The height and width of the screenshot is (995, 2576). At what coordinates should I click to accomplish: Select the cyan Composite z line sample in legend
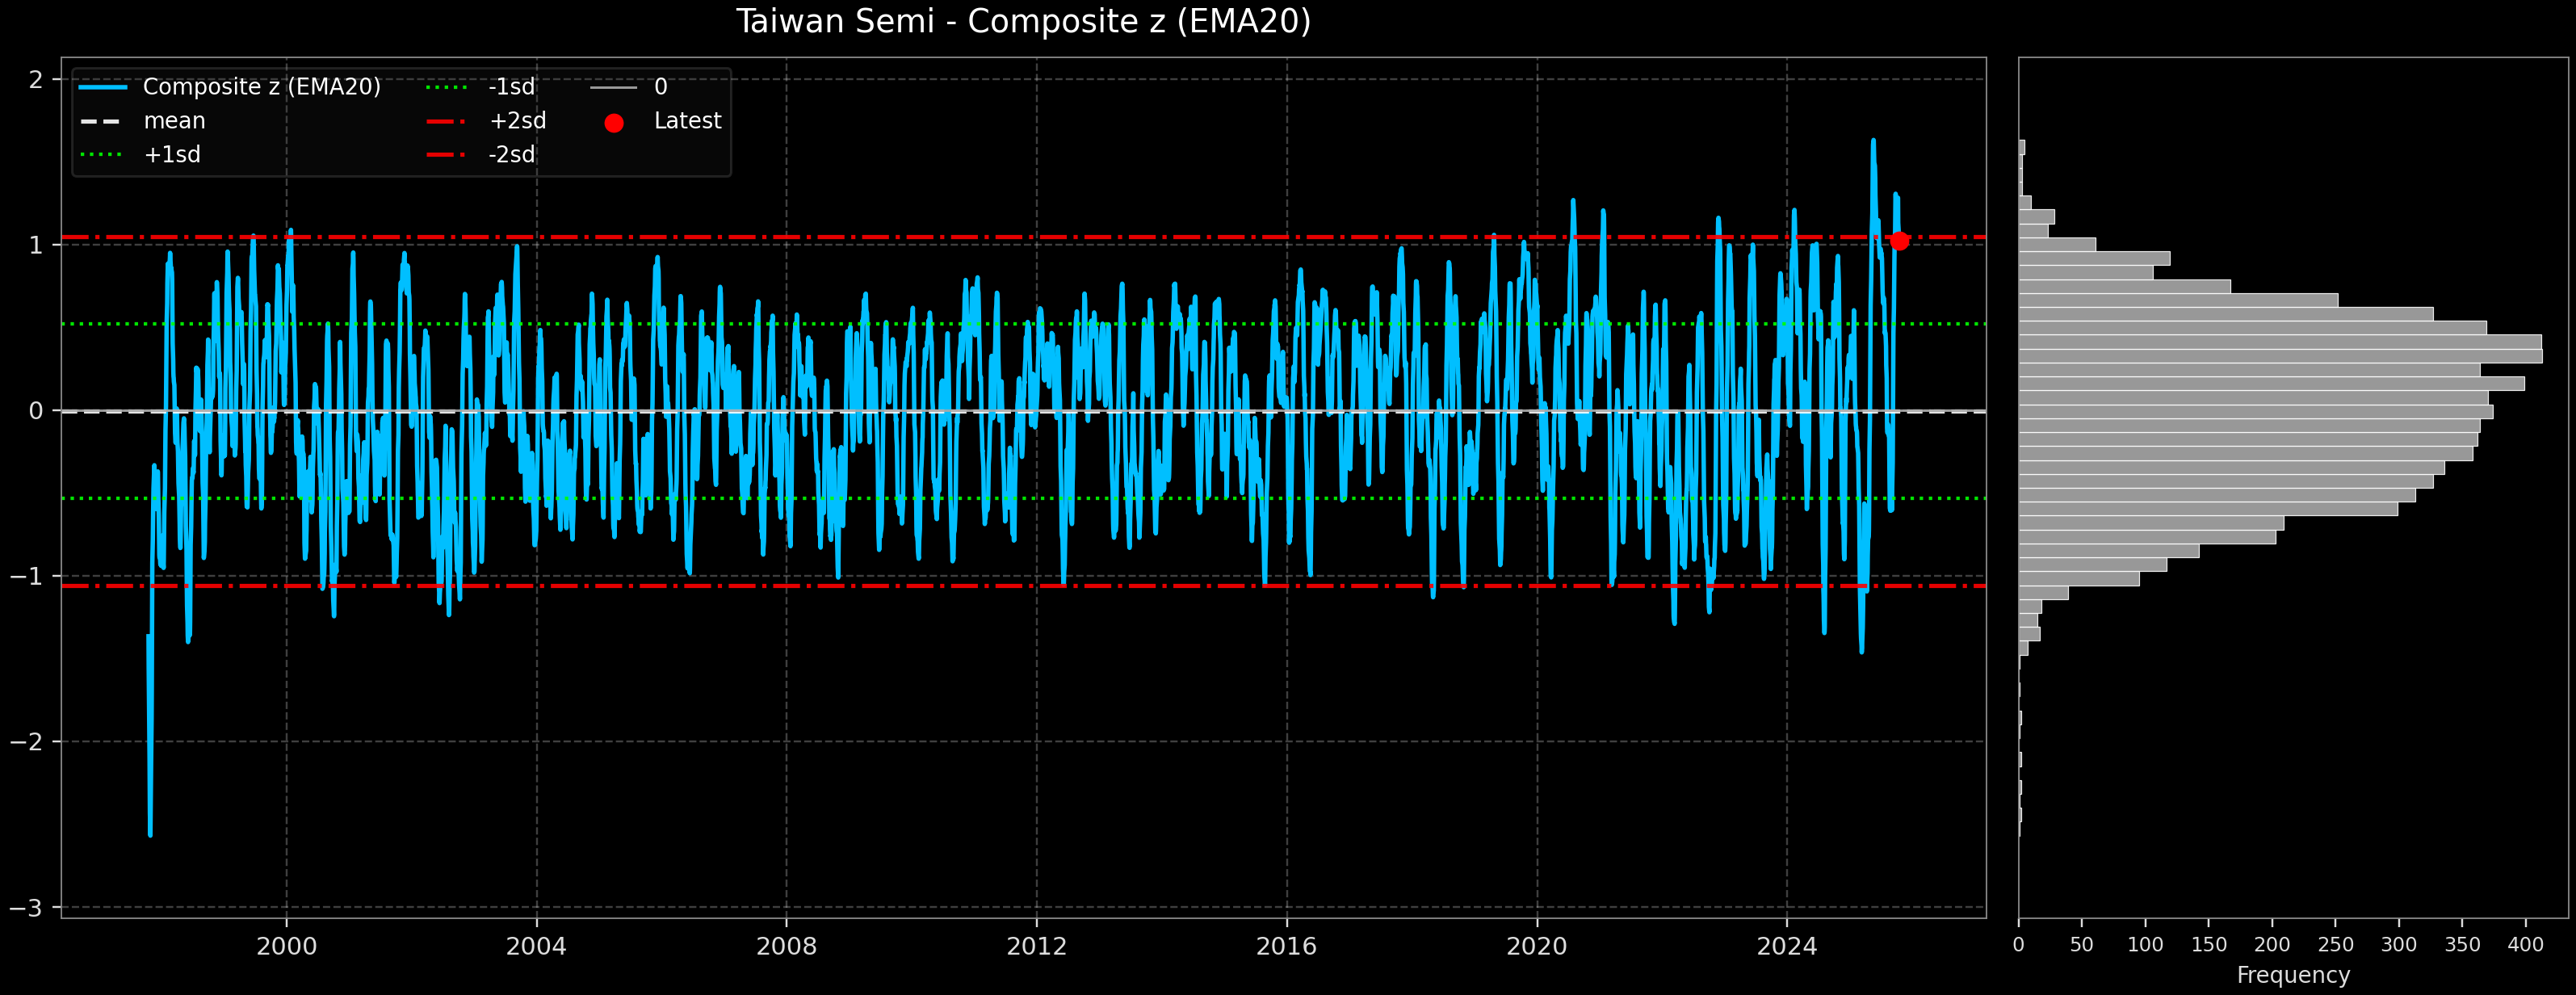pos(104,86)
